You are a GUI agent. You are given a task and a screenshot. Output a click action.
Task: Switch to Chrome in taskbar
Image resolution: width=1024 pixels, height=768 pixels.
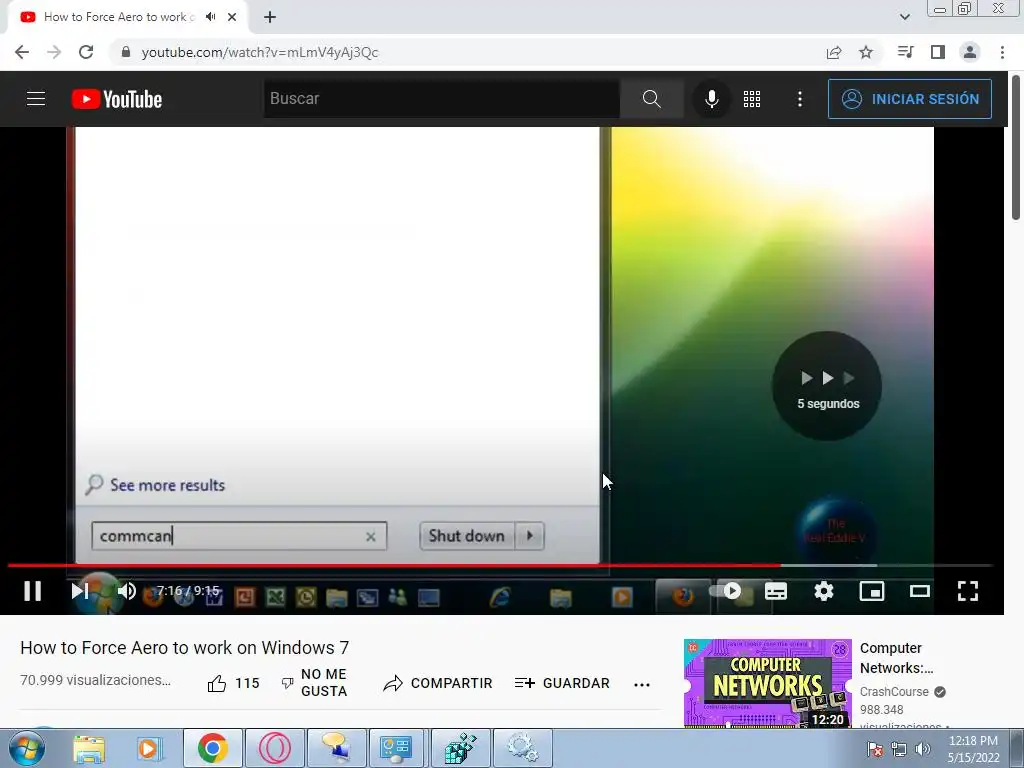[x=213, y=748]
